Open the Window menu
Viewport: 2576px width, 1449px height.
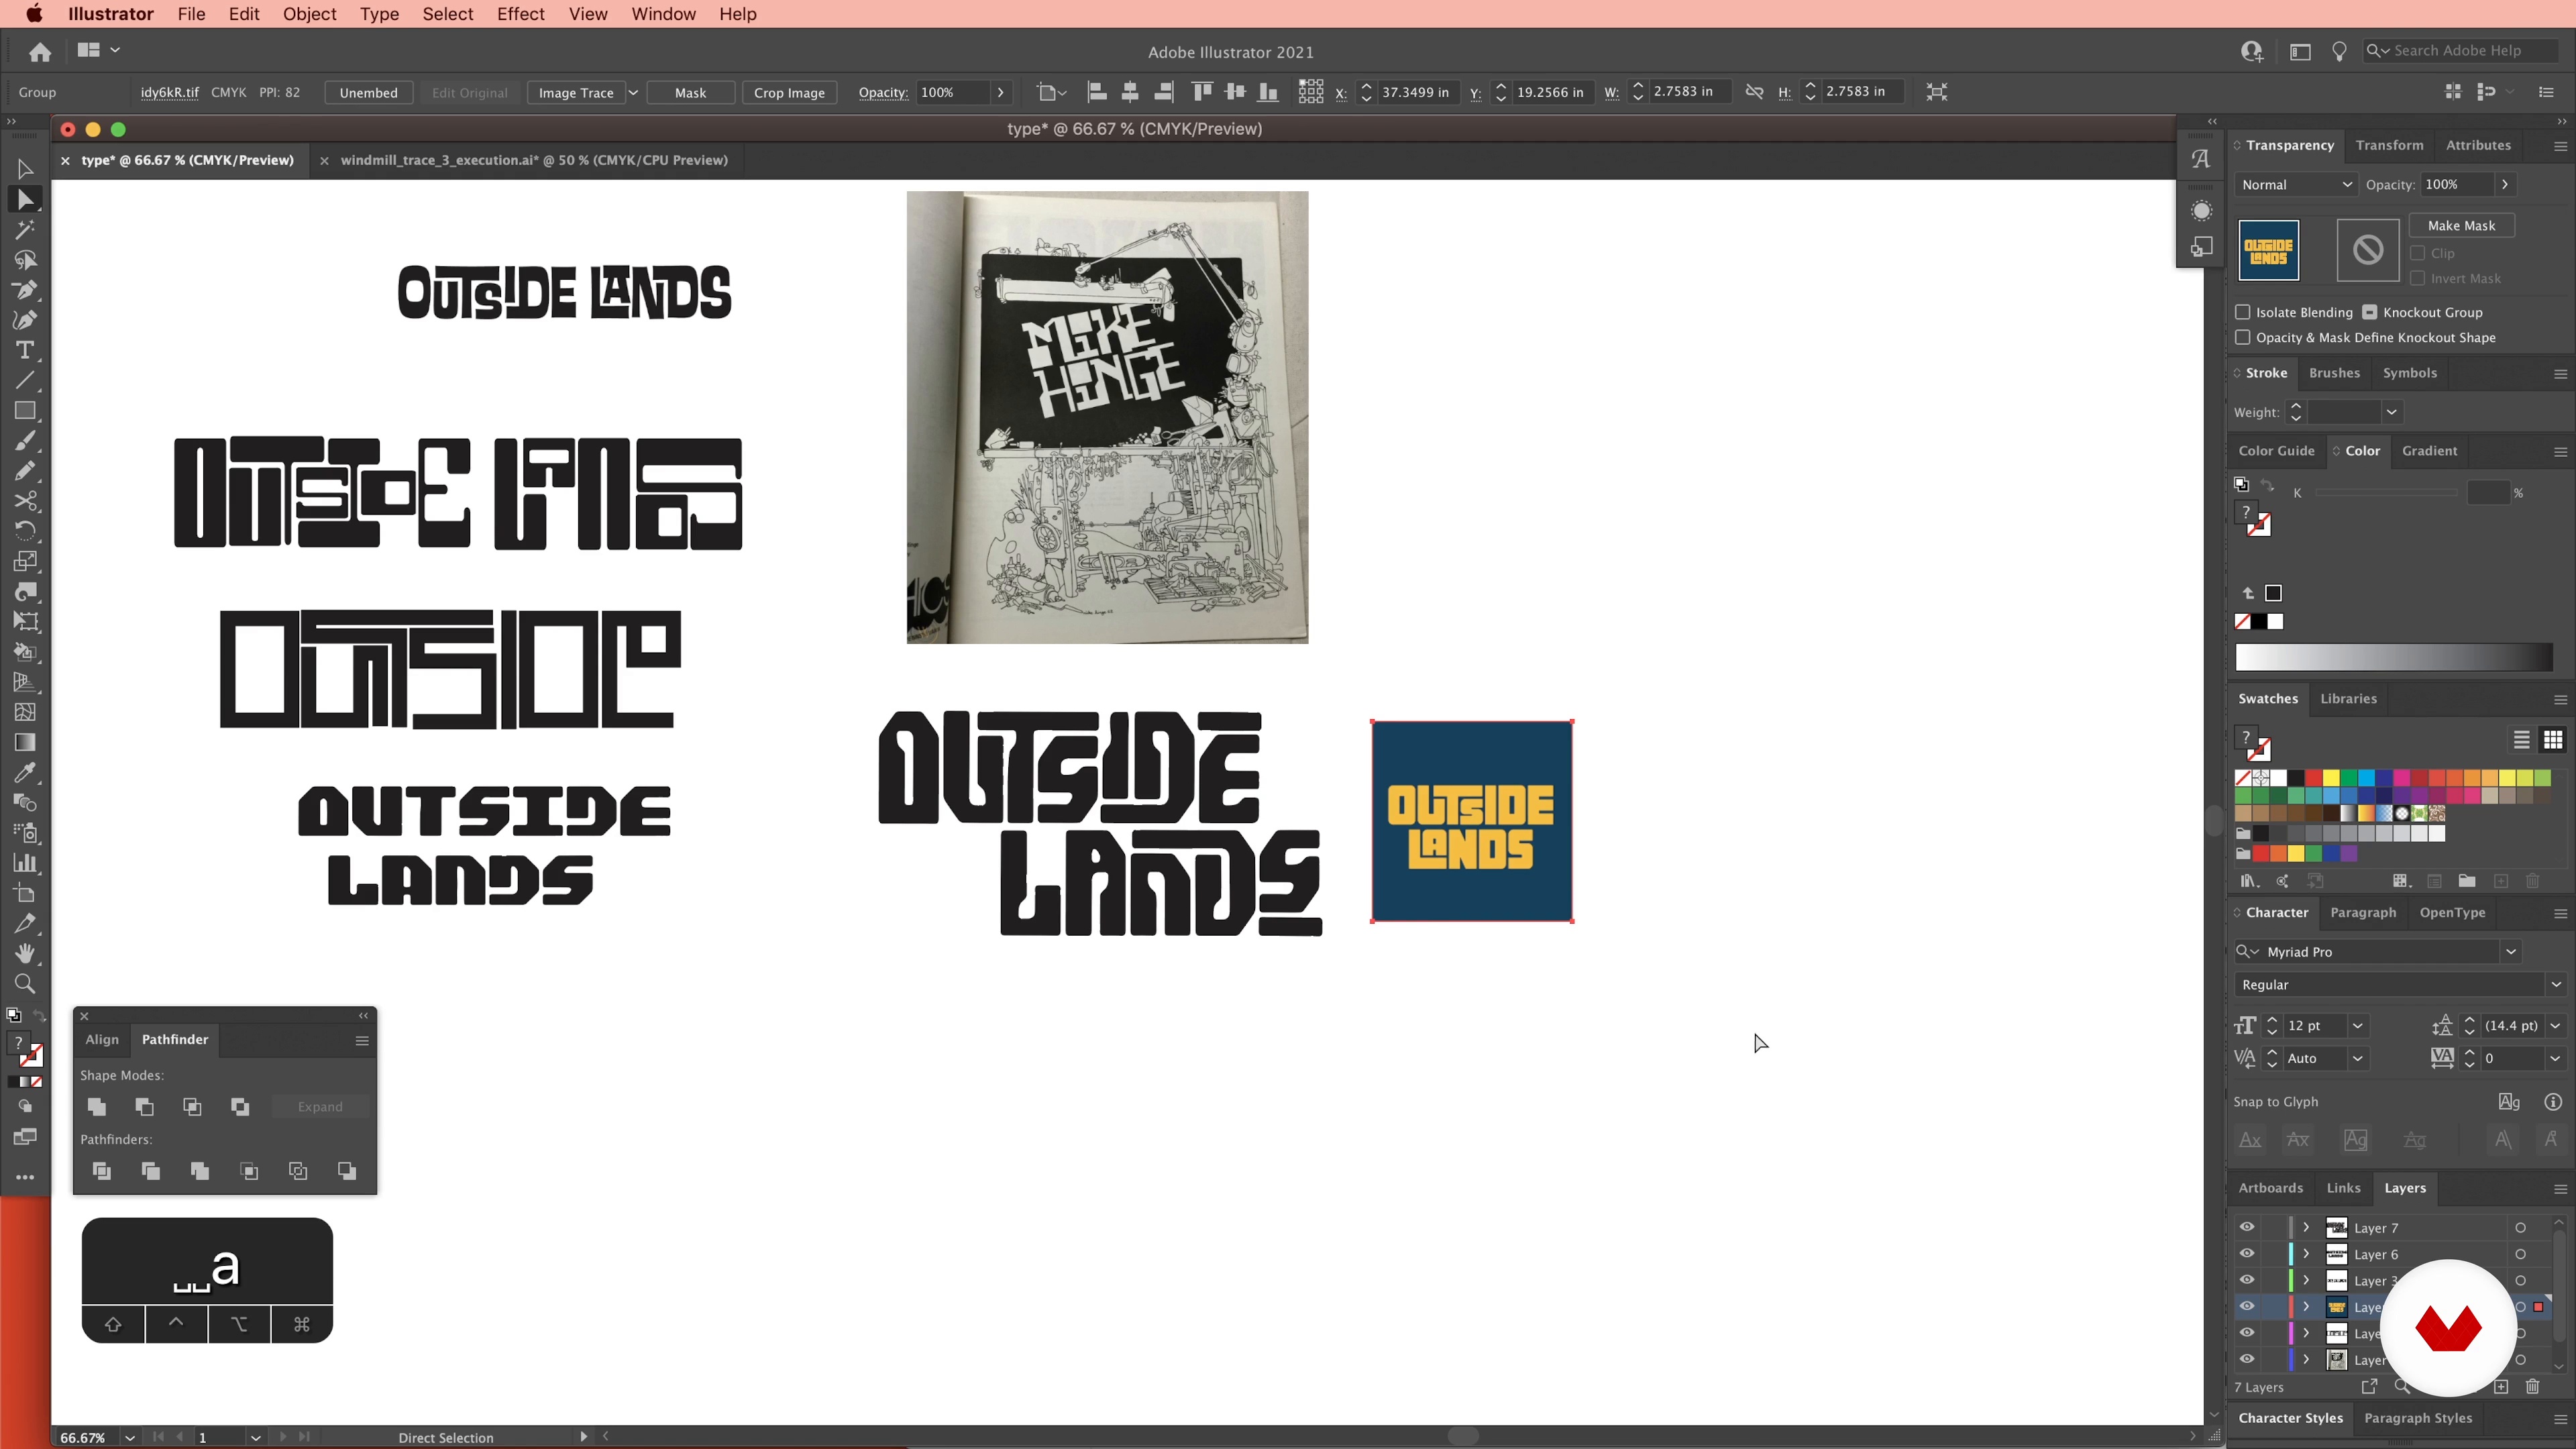click(663, 14)
